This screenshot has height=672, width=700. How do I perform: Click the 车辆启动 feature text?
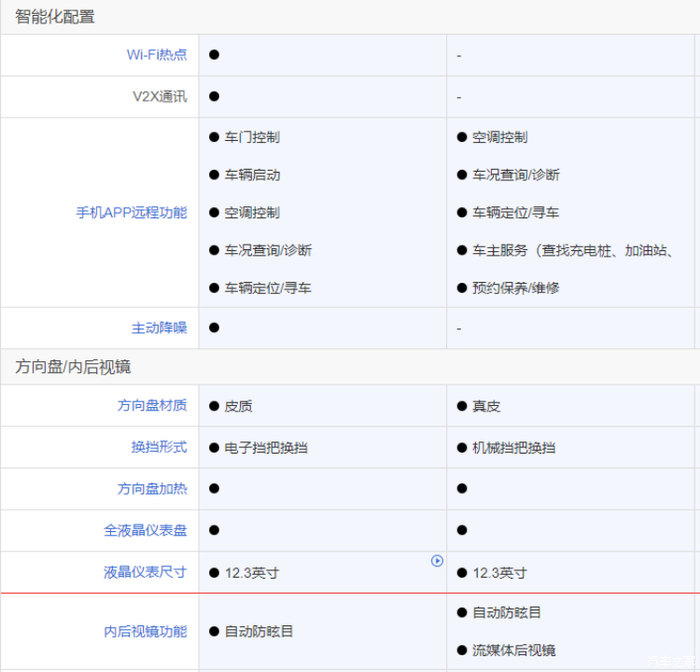coord(252,175)
